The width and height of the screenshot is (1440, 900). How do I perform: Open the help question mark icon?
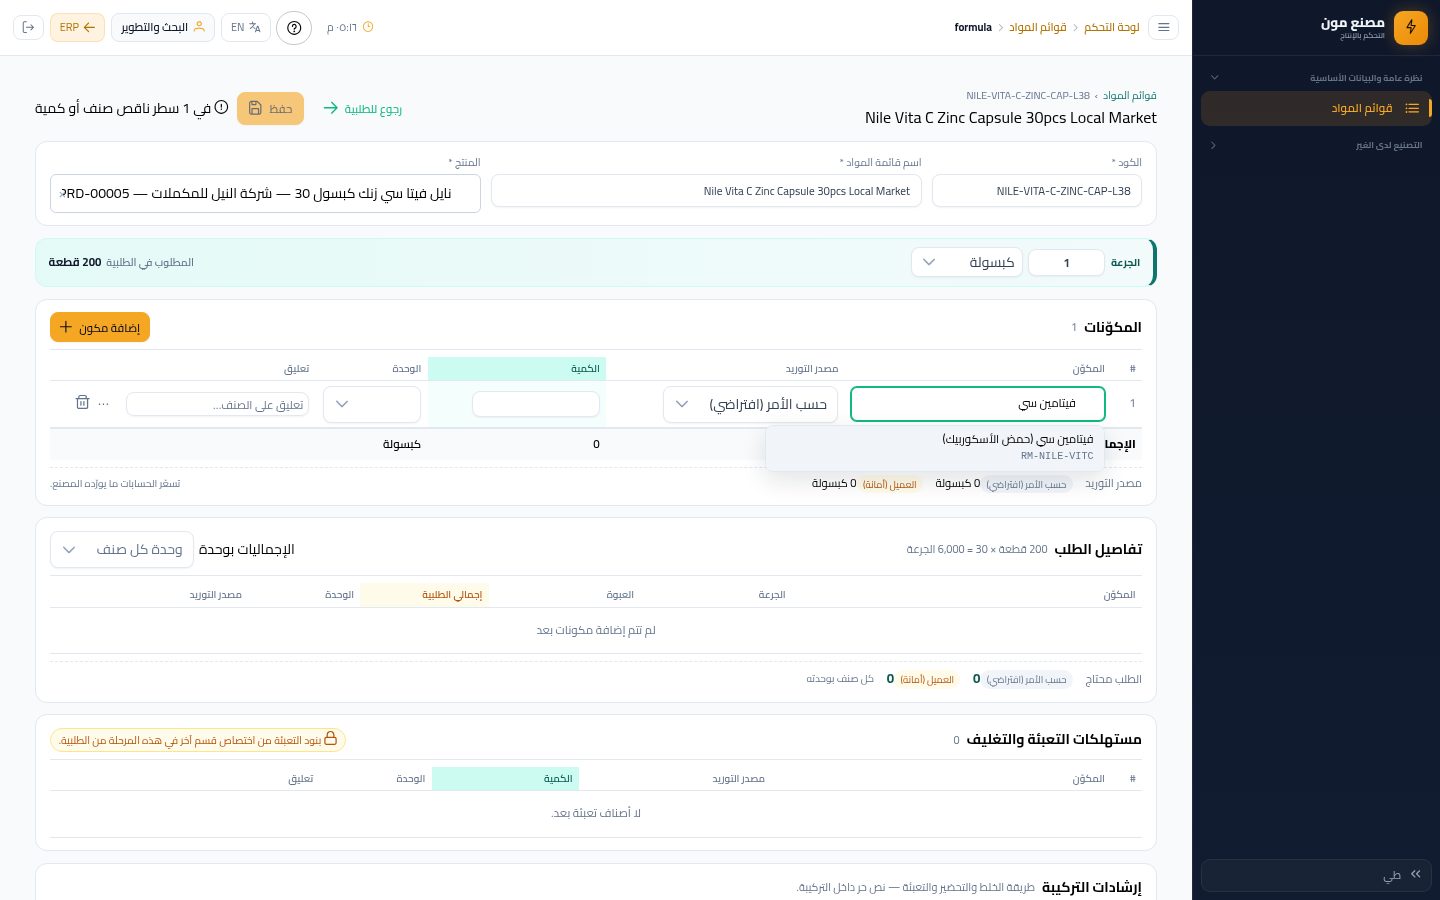(294, 27)
